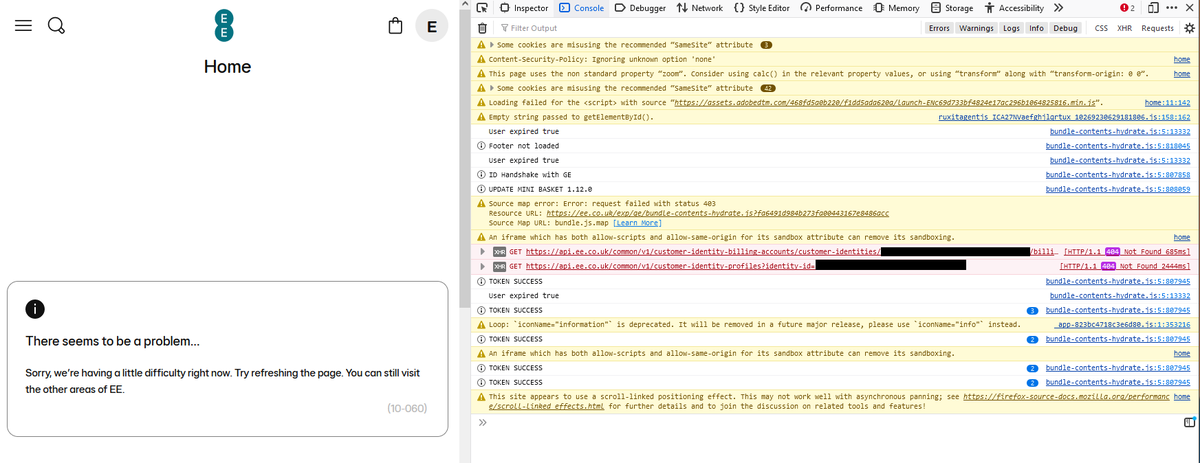Toggle the Debug filter
This screenshot has width=1200, height=463.
1065,28
